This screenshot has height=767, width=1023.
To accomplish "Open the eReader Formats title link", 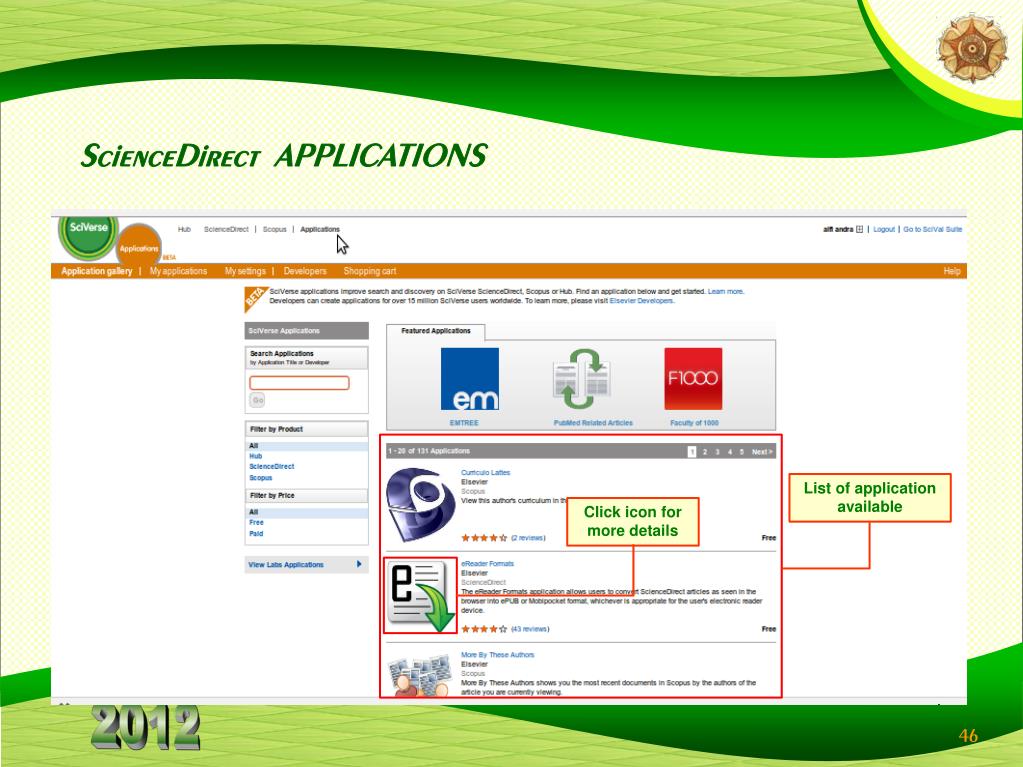I will pos(487,564).
